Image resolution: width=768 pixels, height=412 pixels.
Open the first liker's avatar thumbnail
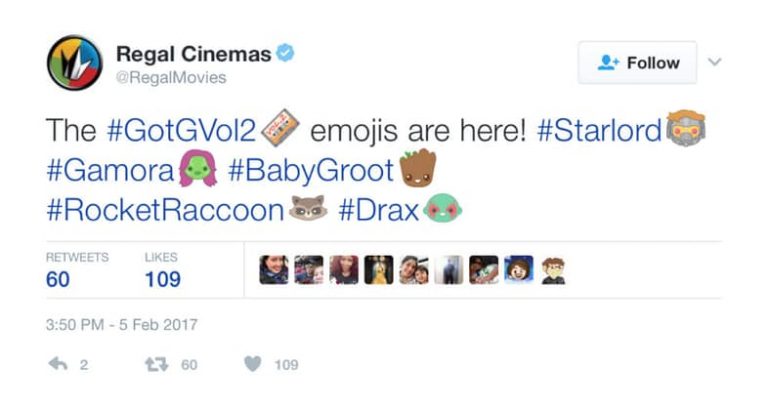[274, 270]
